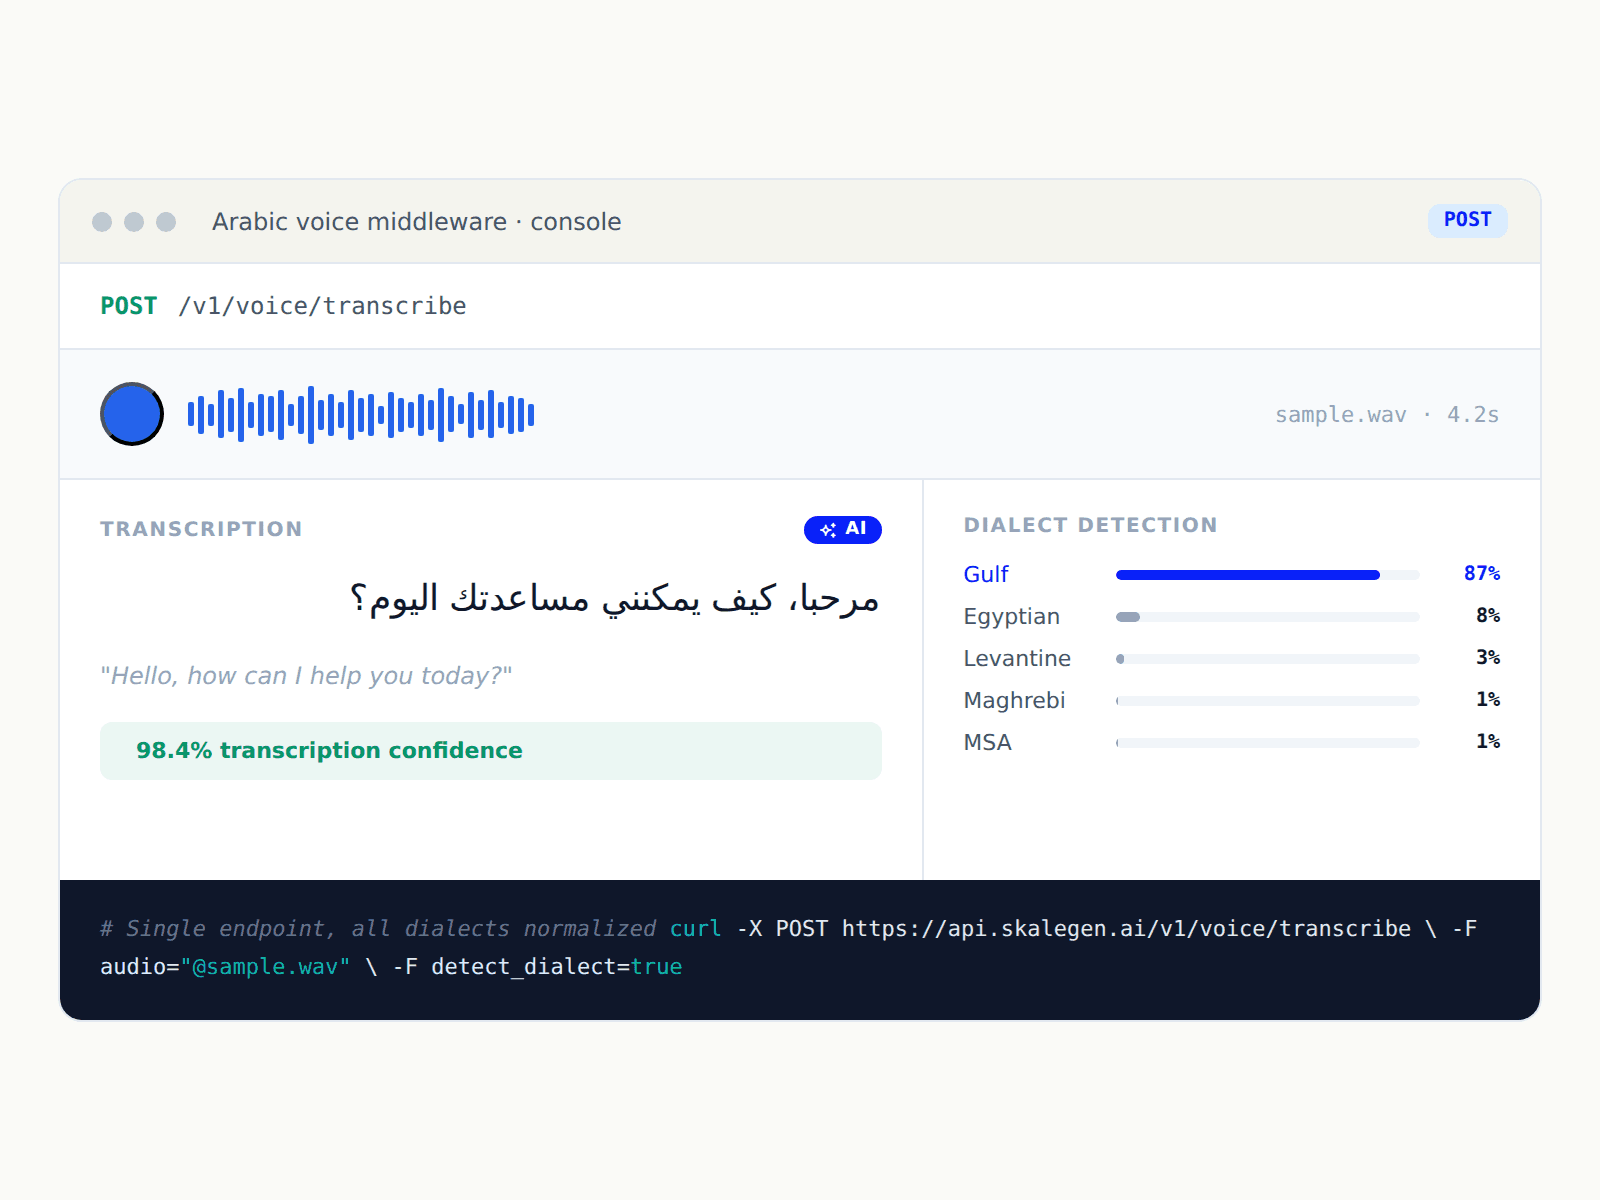Click the Arabic transcription text
The image size is (1600, 1200).
coord(614,598)
